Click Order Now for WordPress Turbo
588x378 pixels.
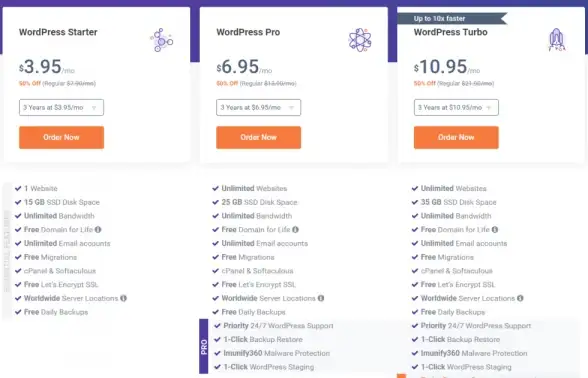[x=456, y=137]
